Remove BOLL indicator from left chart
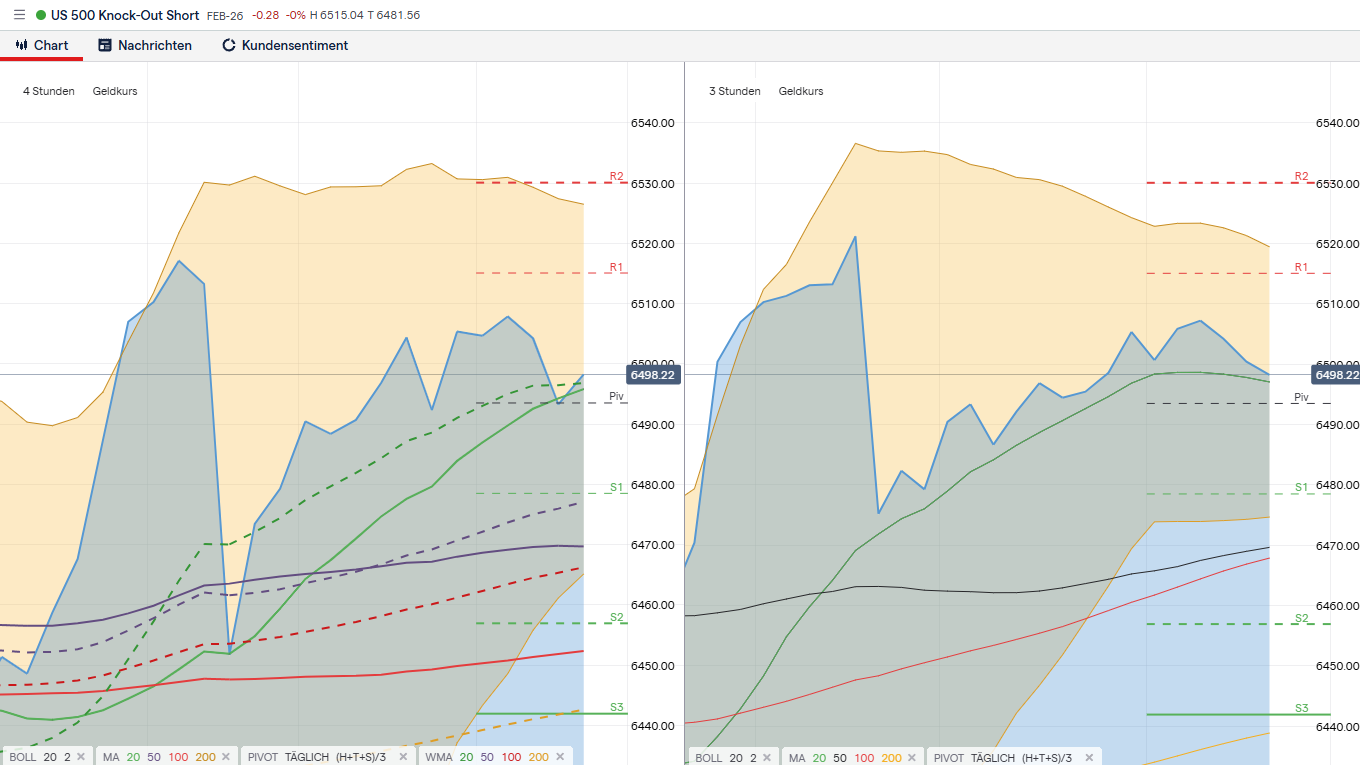 coord(82,757)
